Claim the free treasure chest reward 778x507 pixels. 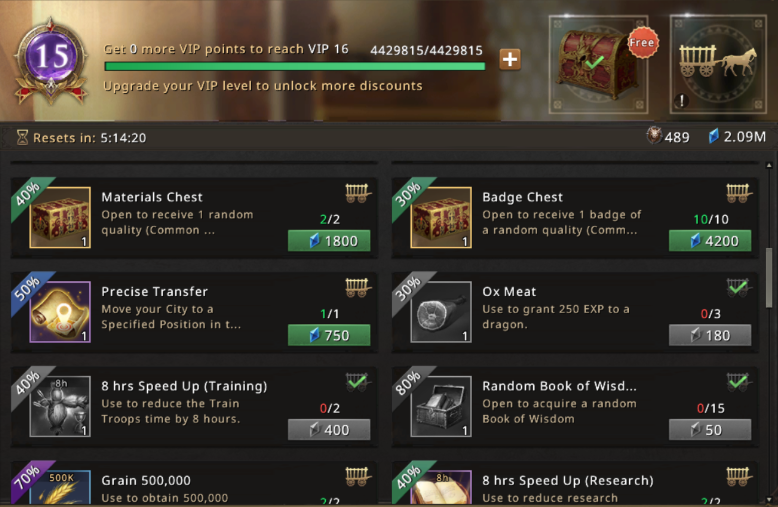(598, 64)
